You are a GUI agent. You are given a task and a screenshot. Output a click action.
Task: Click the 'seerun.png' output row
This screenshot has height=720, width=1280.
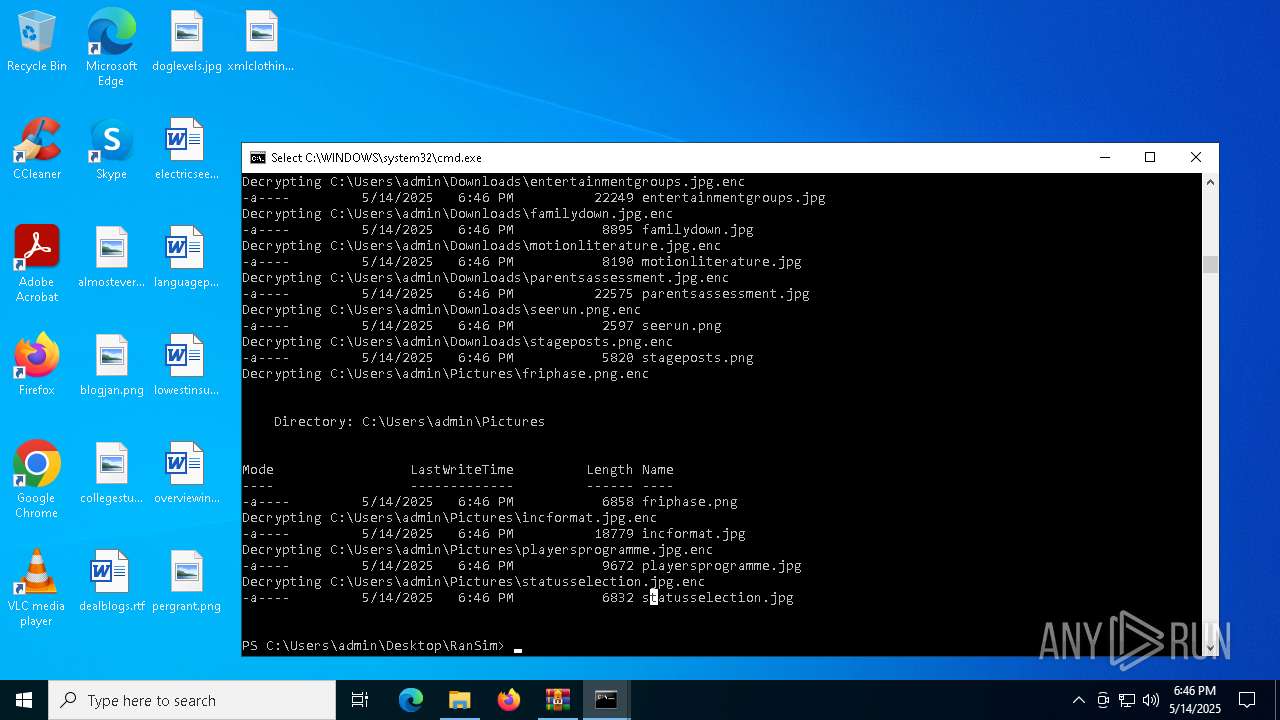(x=482, y=326)
